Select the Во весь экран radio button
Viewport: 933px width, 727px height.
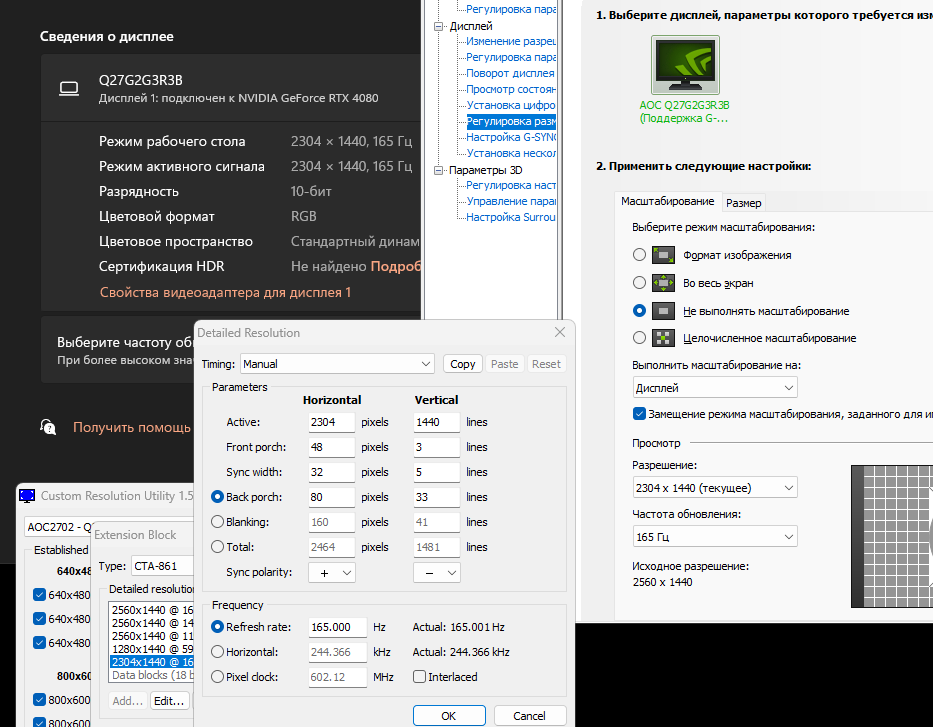click(639, 283)
